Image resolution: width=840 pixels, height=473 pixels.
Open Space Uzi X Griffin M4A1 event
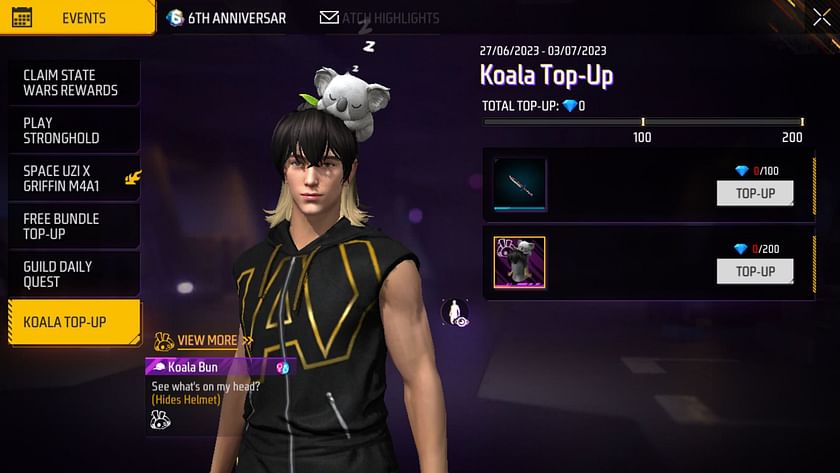coord(74,178)
